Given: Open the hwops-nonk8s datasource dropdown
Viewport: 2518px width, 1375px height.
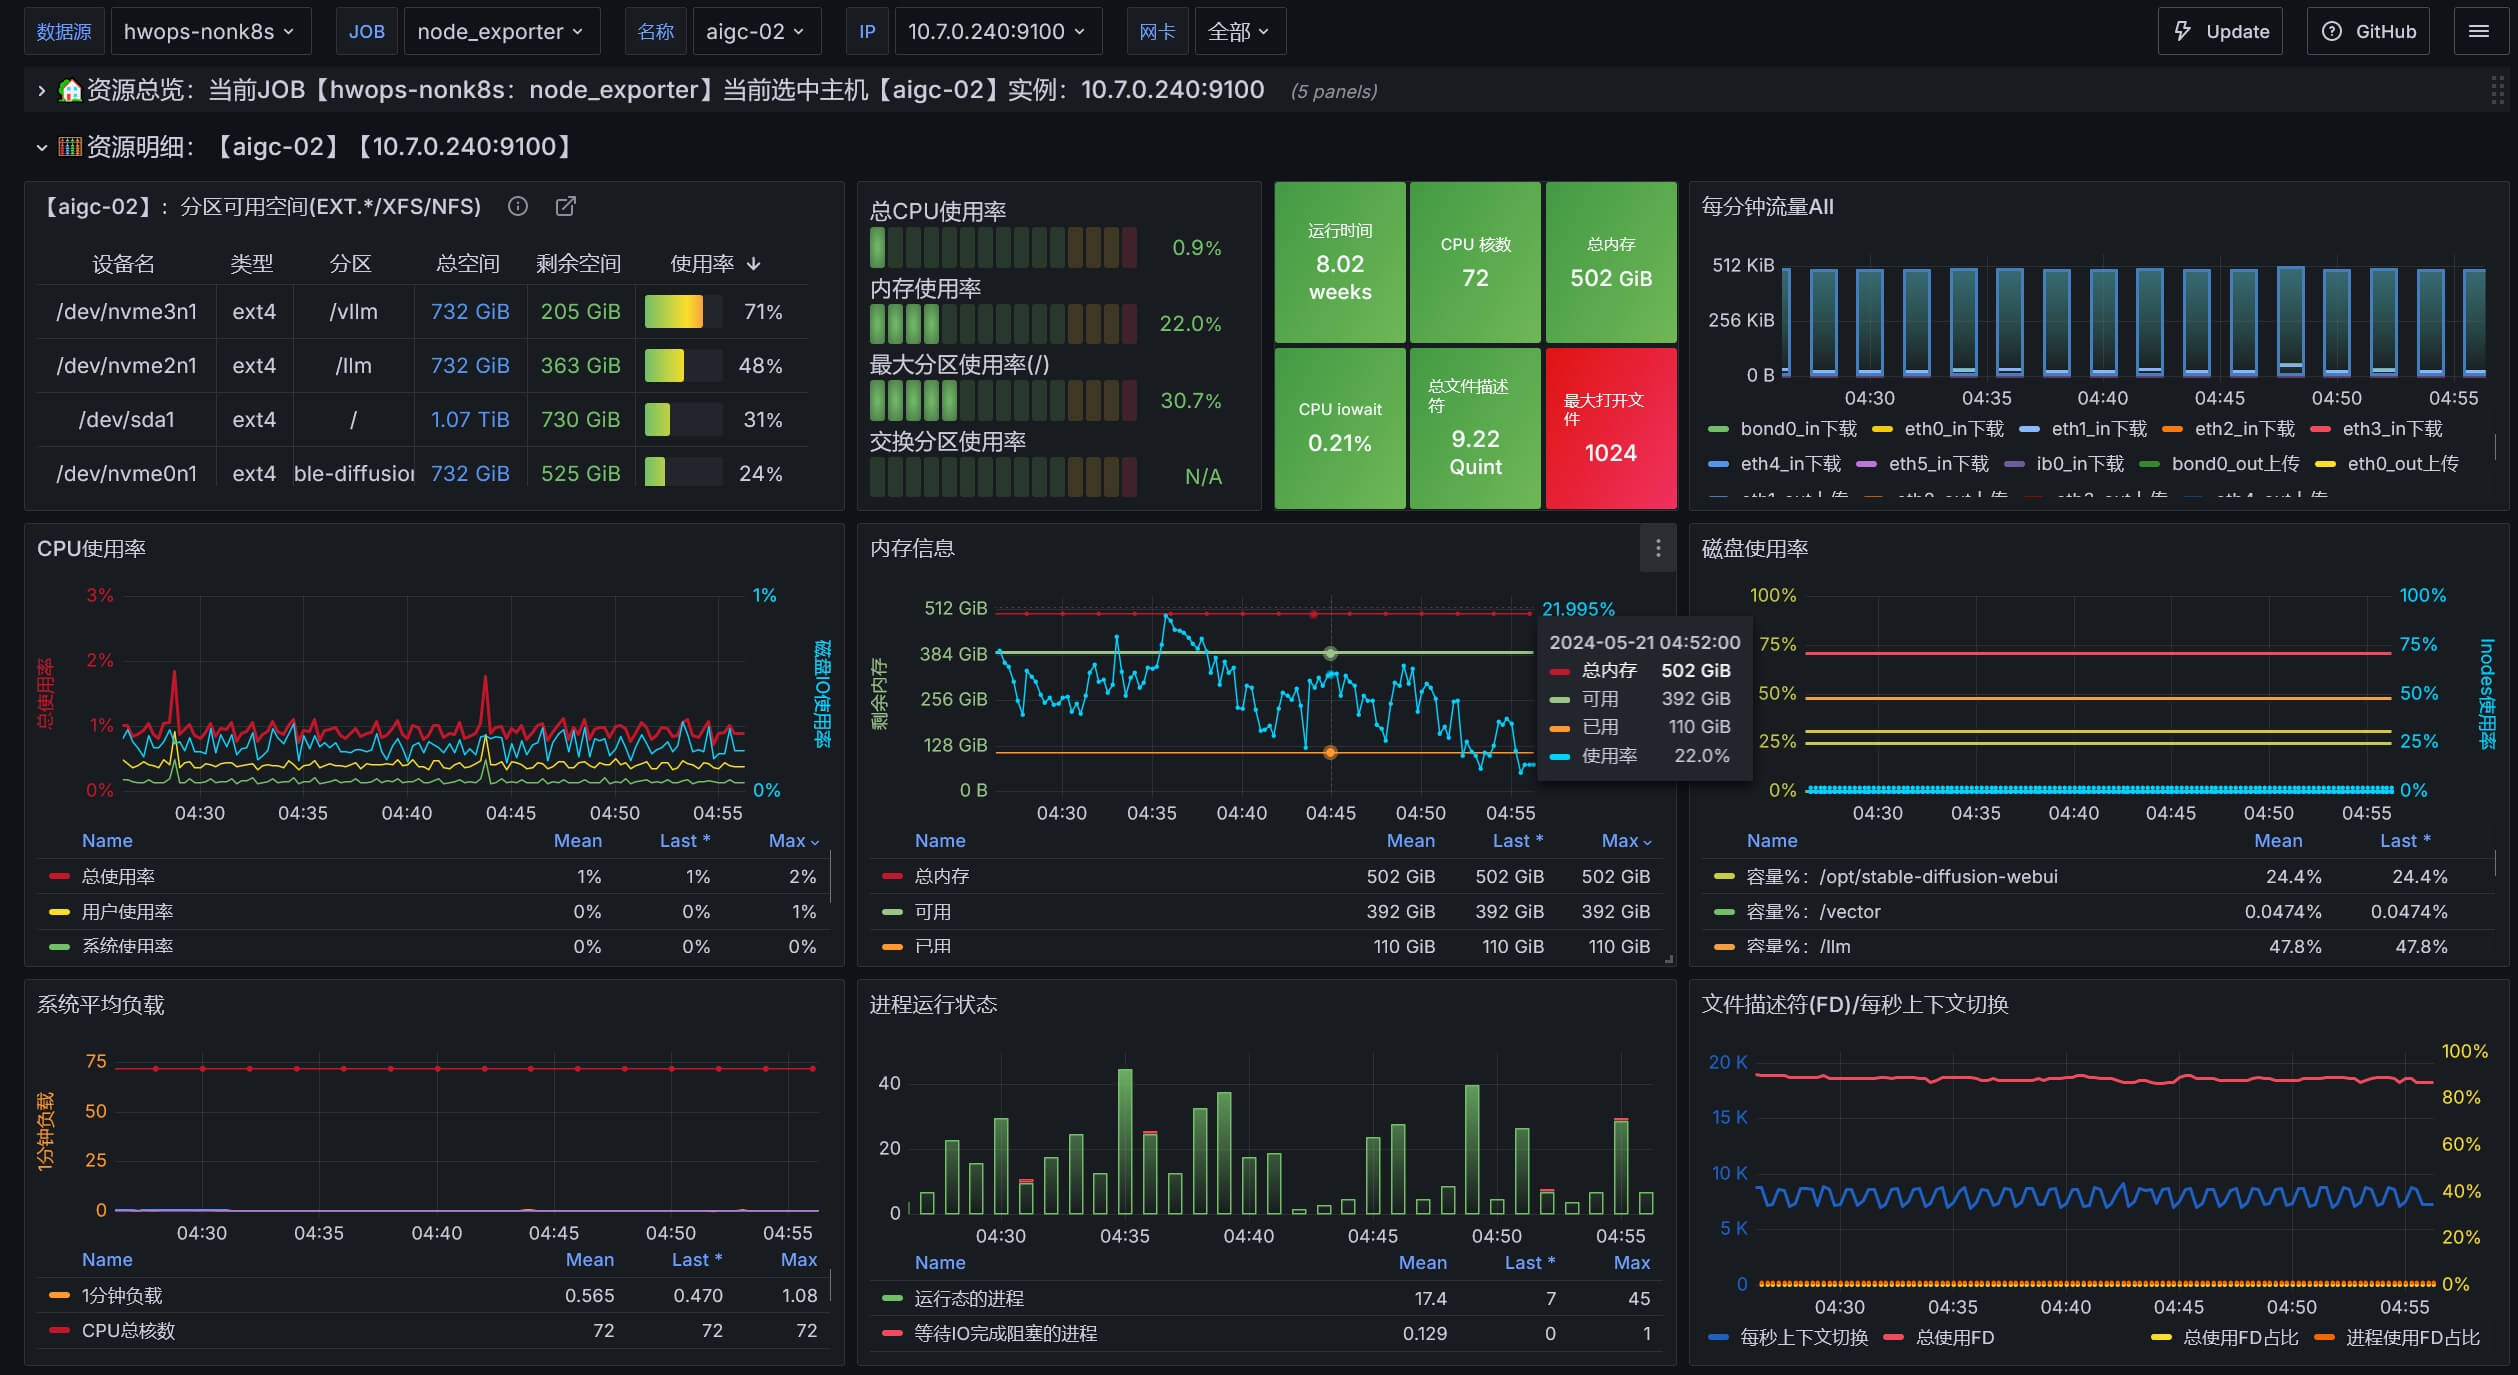Looking at the screenshot, I should [x=209, y=31].
